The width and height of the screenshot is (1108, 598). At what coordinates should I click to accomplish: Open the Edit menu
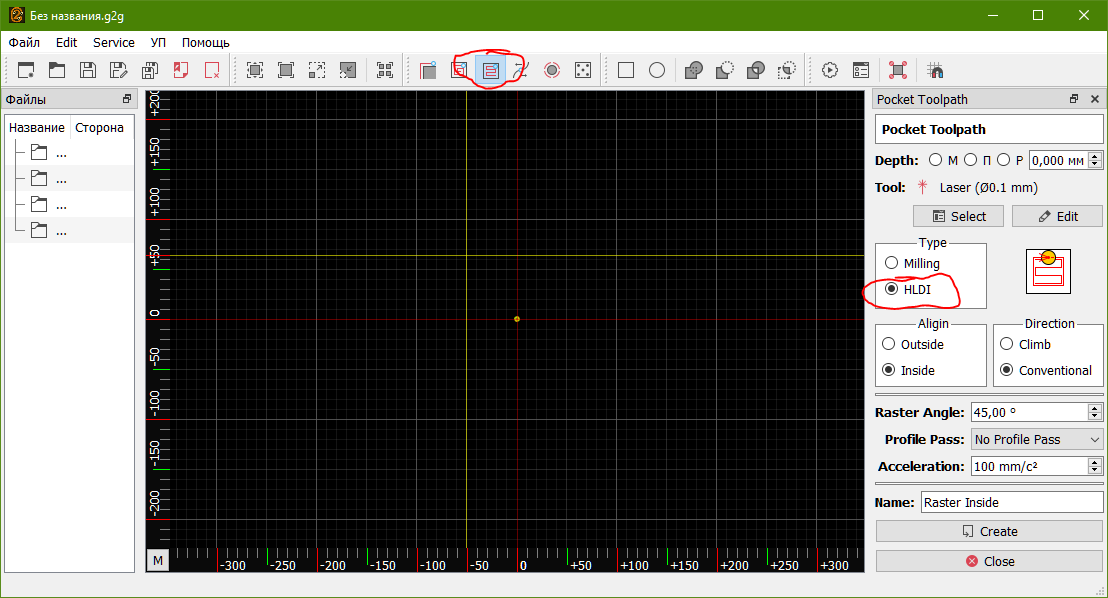[x=66, y=42]
